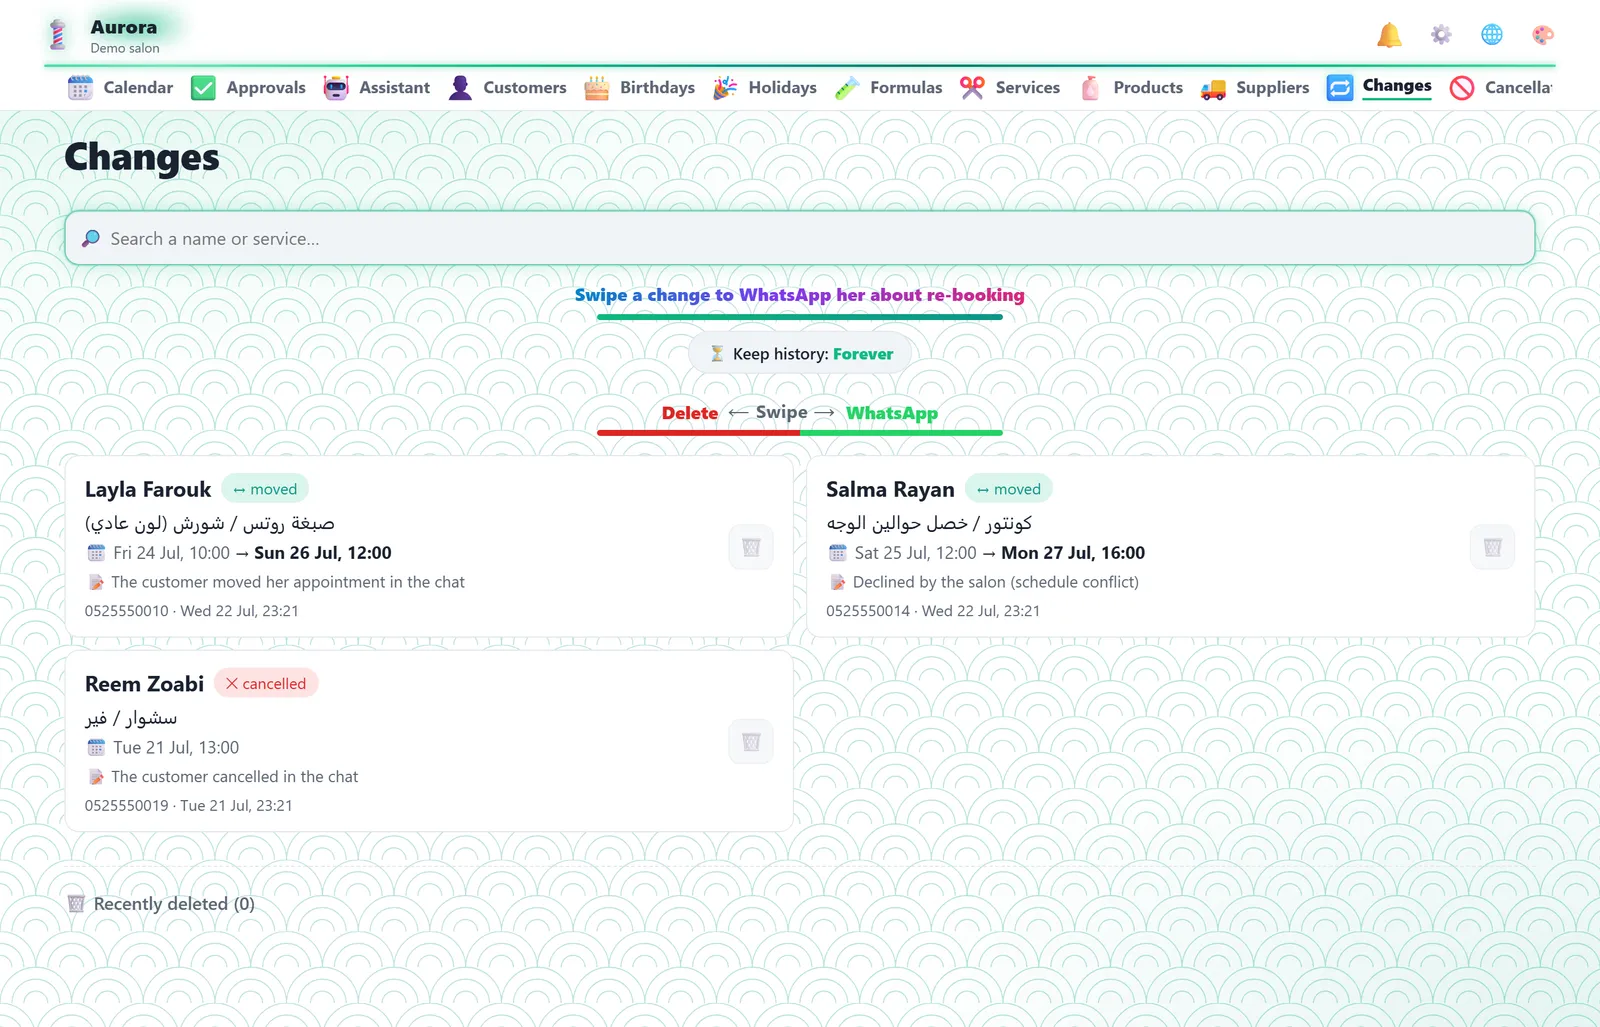
Task: Click phone number 0525550010
Action: tap(127, 611)
